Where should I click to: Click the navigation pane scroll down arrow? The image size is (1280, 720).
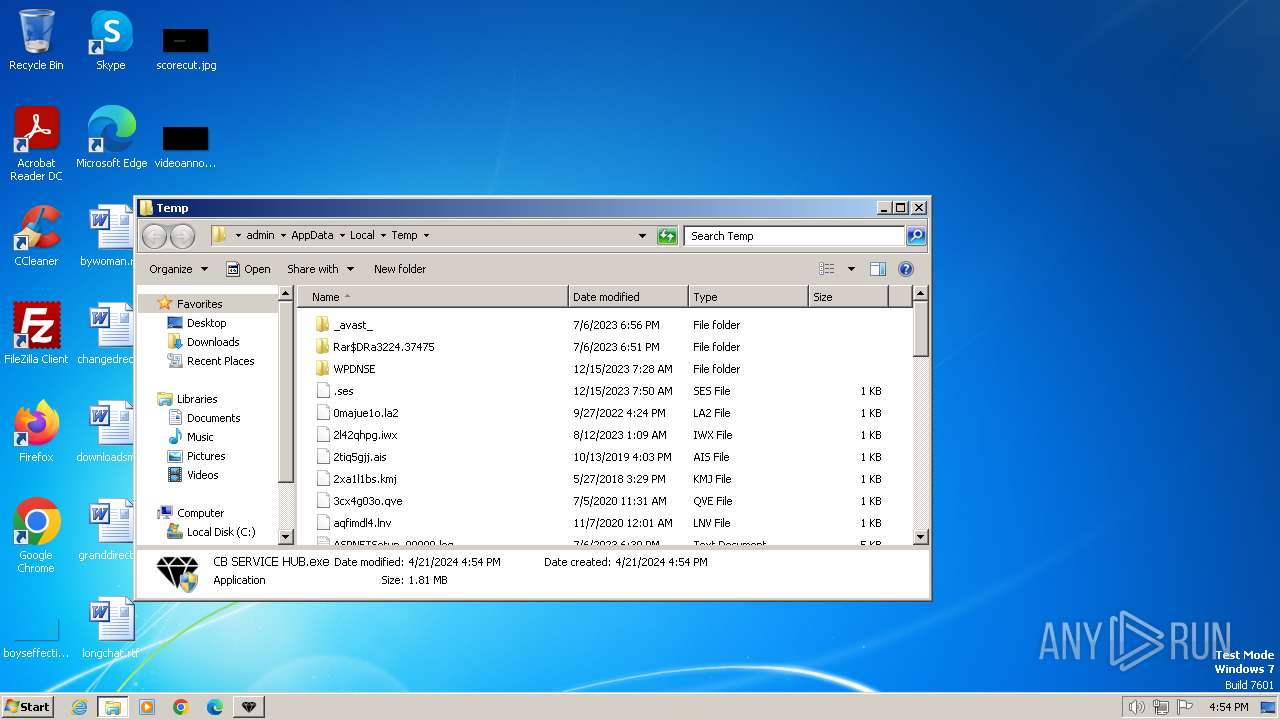pos(286,537)
